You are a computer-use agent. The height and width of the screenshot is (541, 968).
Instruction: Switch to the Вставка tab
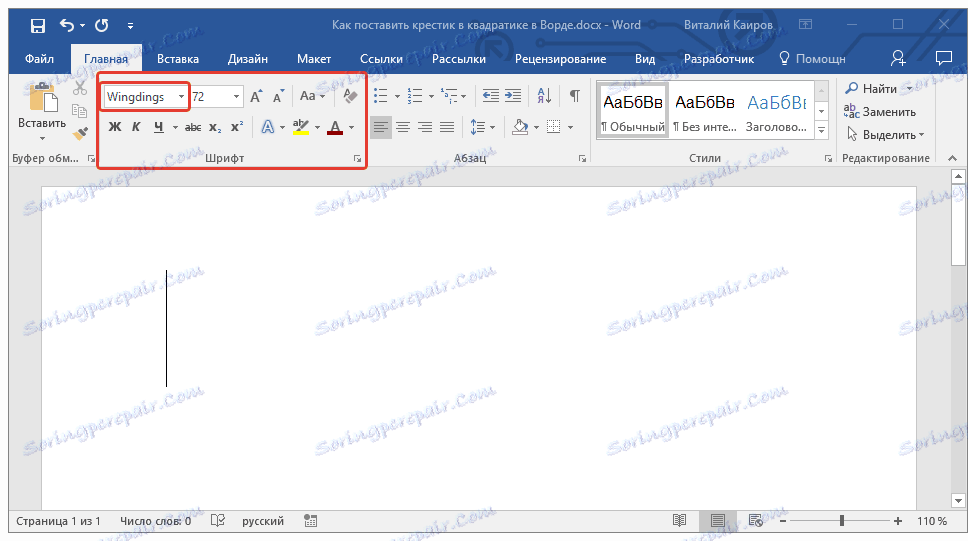click(178, 59)
